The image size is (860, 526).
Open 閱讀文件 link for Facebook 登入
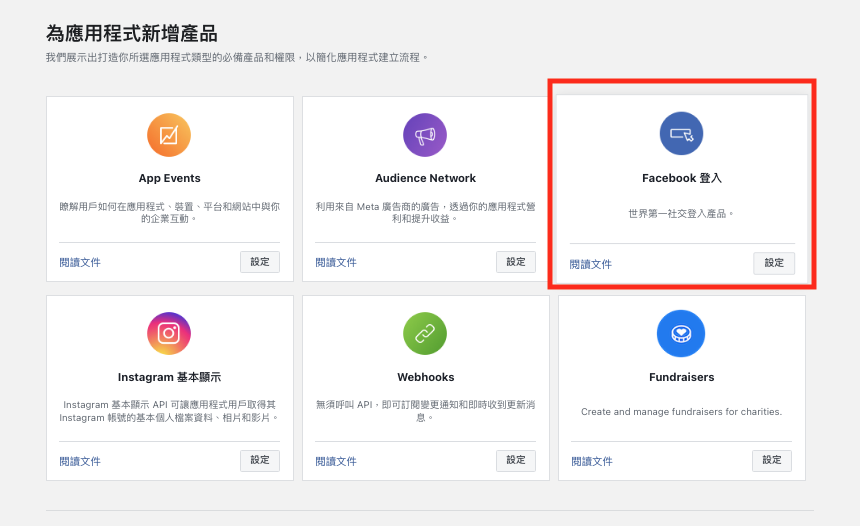pos(591,264)
